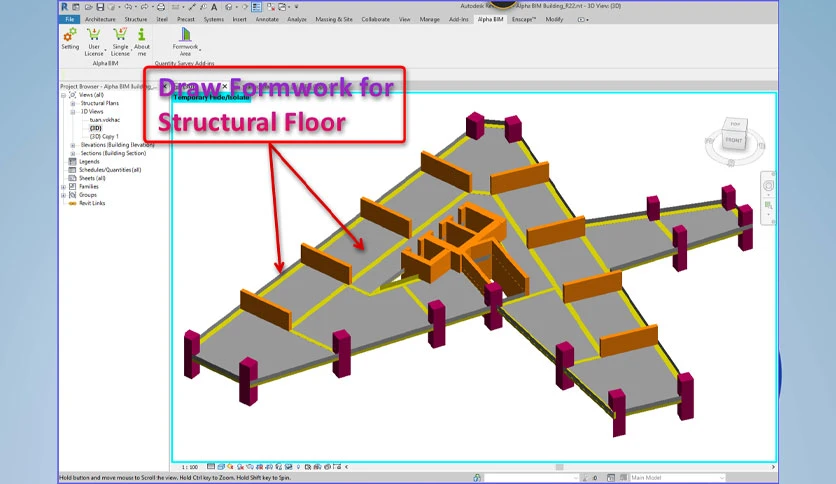This screenshot has height=484, width=836.
Task: Click the Legends icon in Project Browser
Action: (73, 162)
